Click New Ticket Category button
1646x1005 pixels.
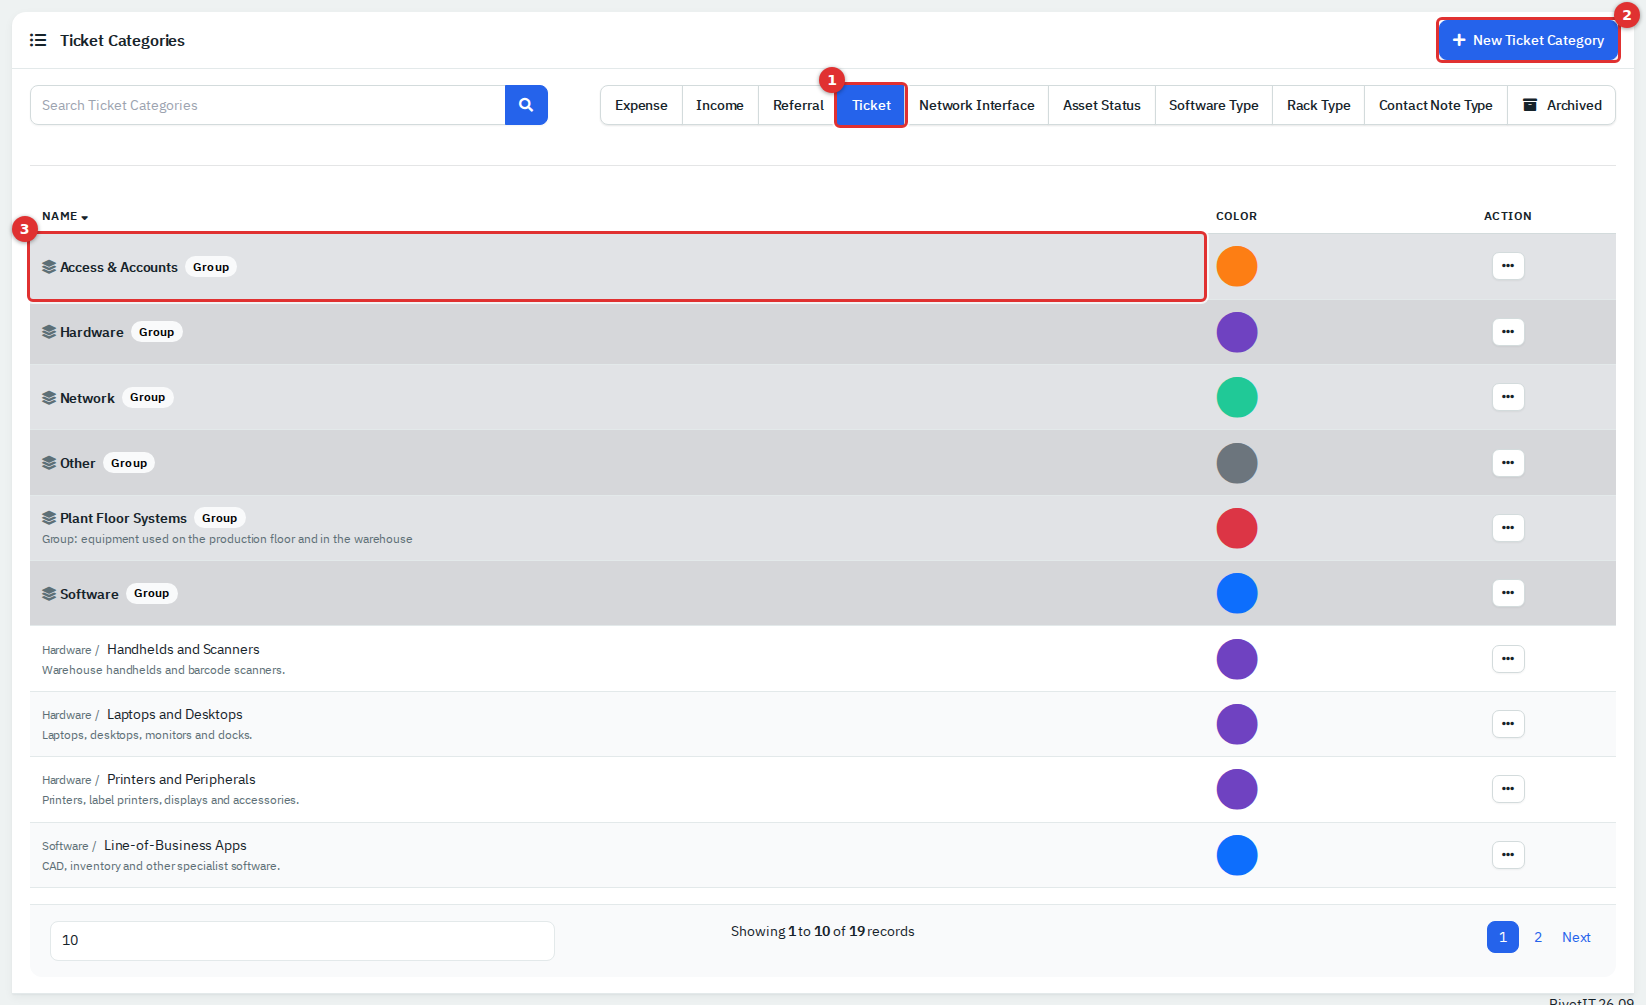point(1528,40)
